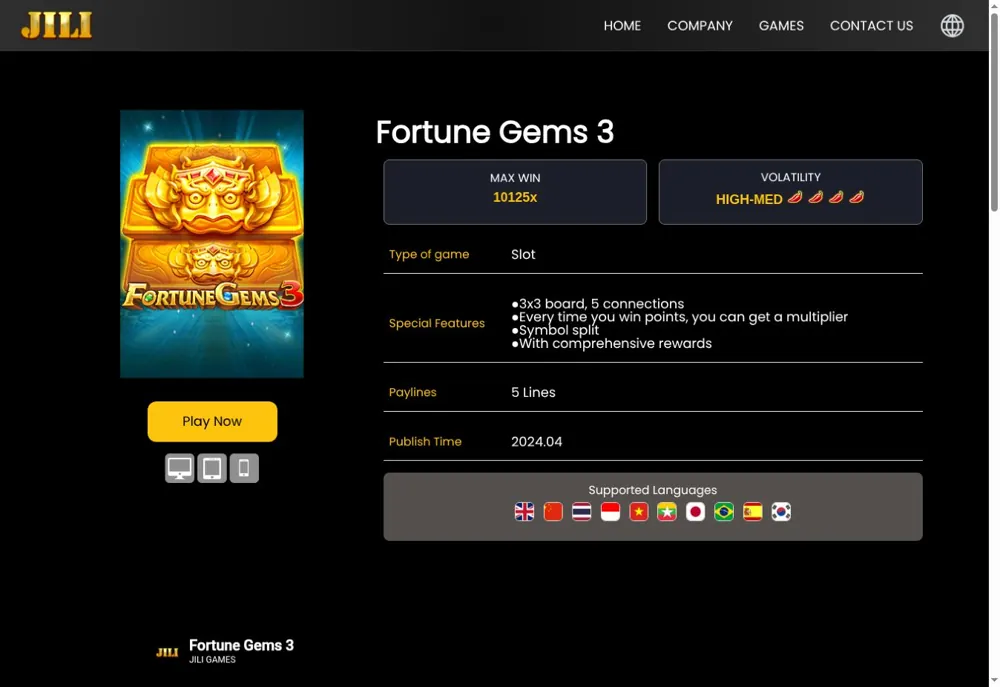1000x687 pixels.
Task: Click the Fortune Gems 3 page heading
Action: 495,132
